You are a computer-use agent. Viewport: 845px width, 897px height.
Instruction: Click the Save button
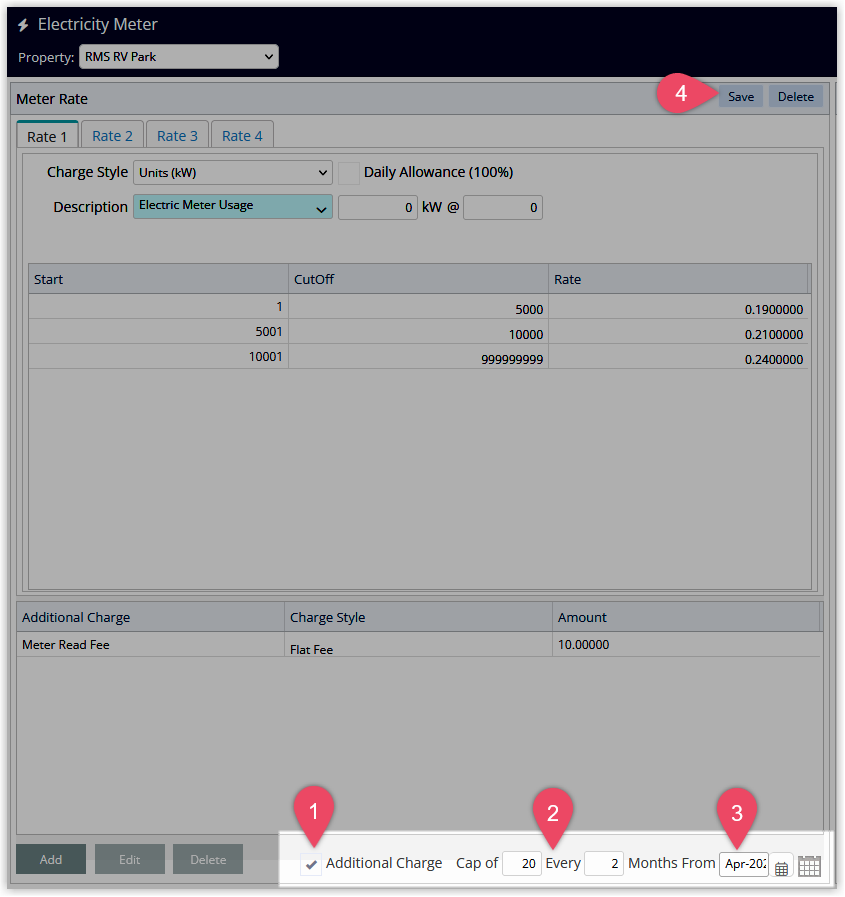[x=740, y=97]
